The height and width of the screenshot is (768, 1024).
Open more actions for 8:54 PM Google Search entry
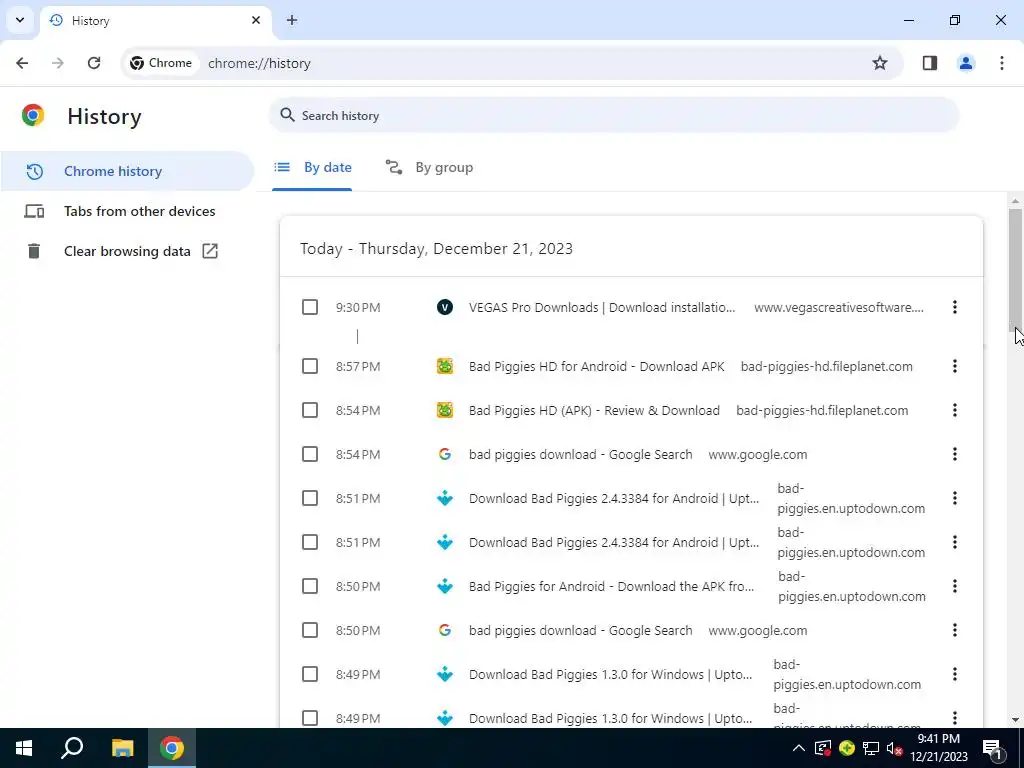[955, 455]
